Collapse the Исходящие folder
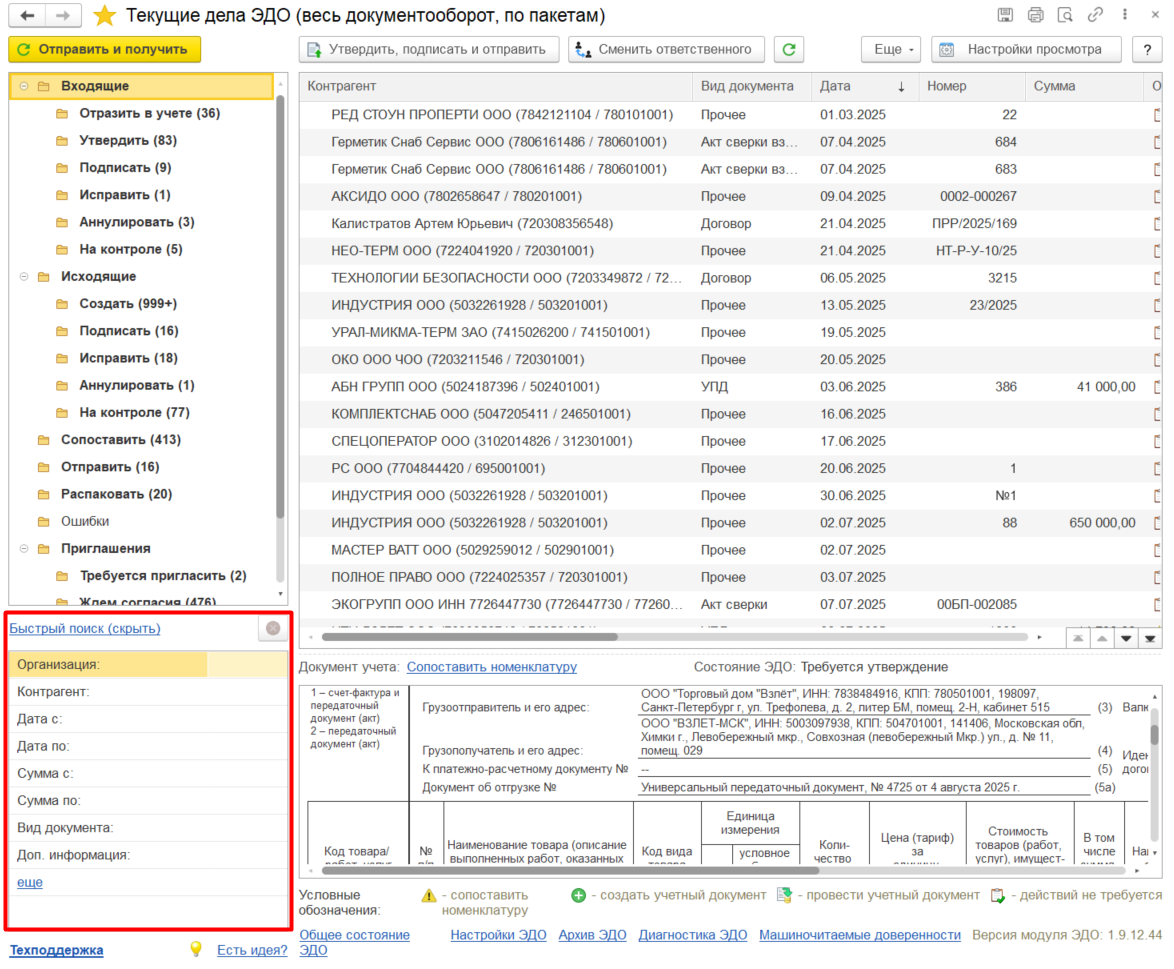The height and width of the screenshot is (969, 1174). tap(24, 276)
